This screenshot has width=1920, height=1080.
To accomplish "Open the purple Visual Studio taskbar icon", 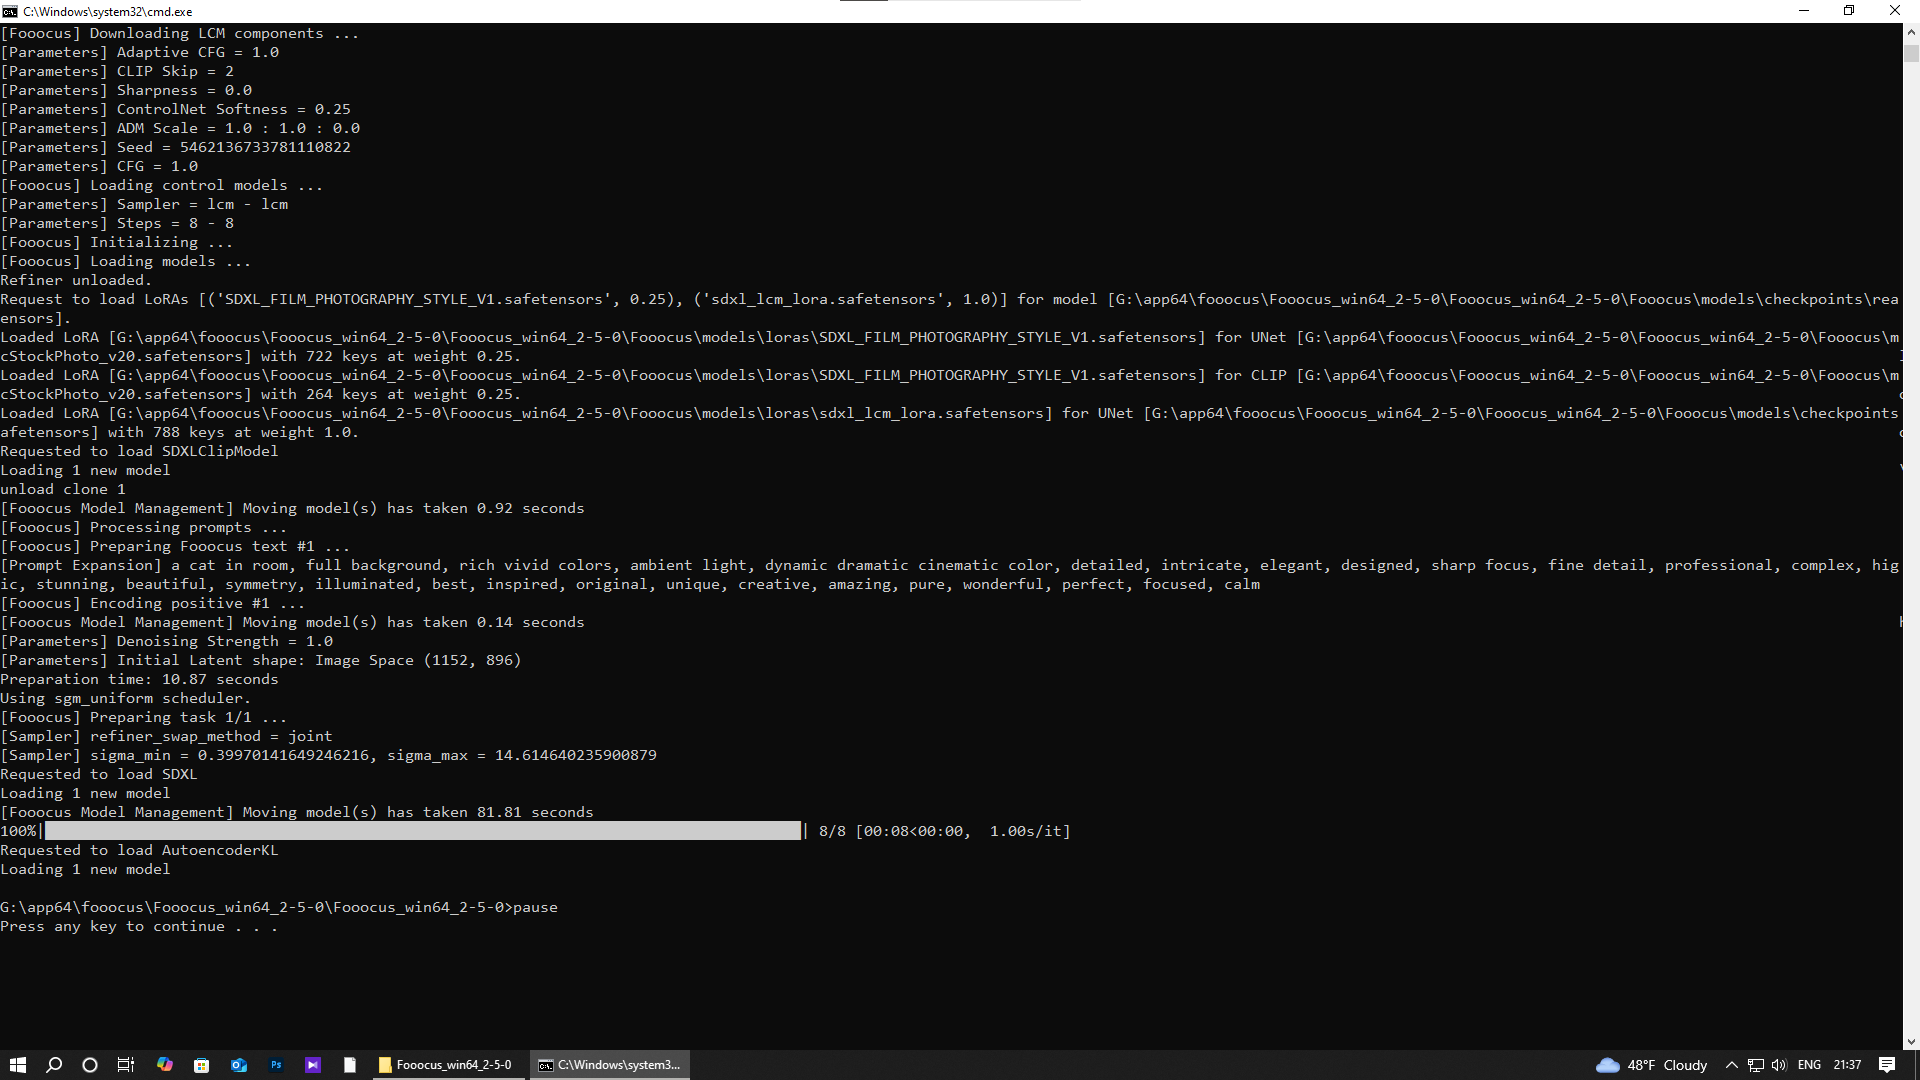I will click(313, 1065).
